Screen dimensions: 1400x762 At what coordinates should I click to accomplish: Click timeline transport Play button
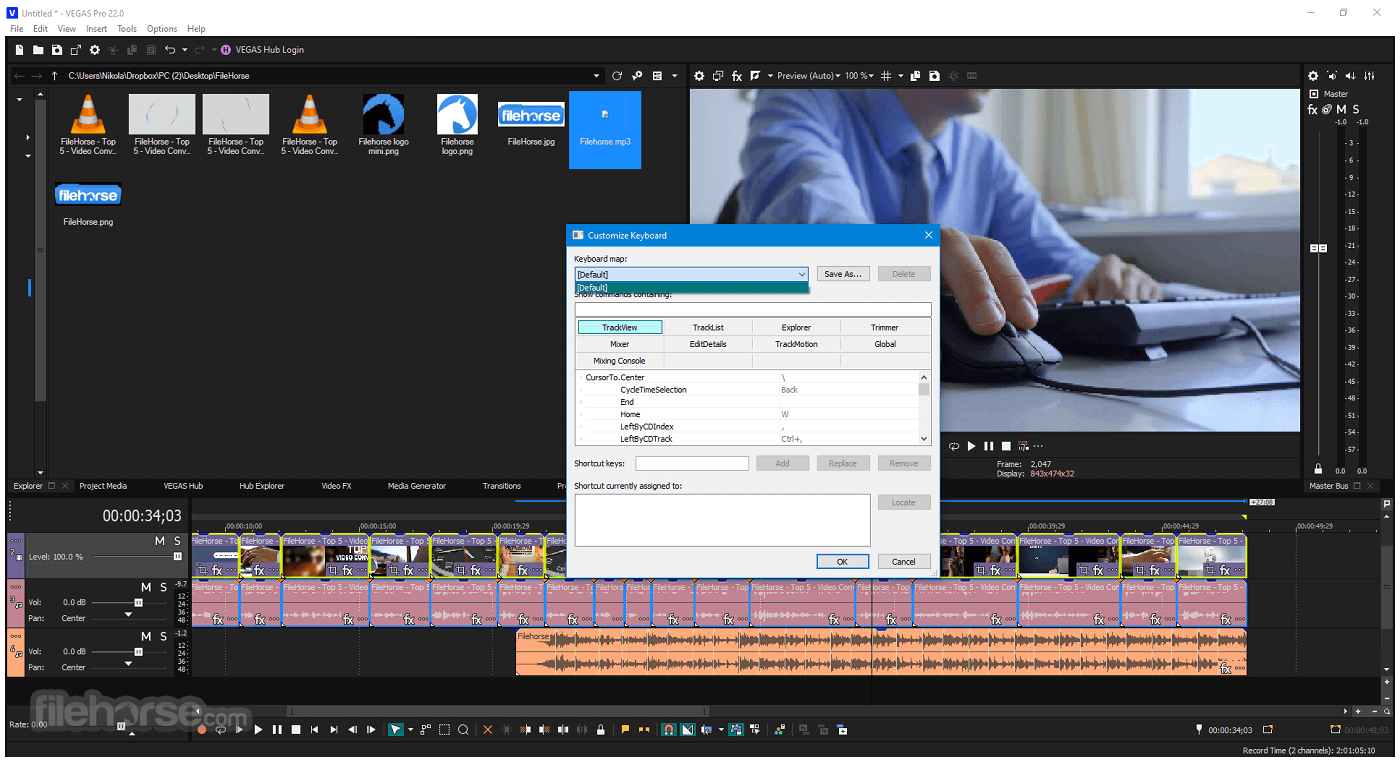[258, 730]
